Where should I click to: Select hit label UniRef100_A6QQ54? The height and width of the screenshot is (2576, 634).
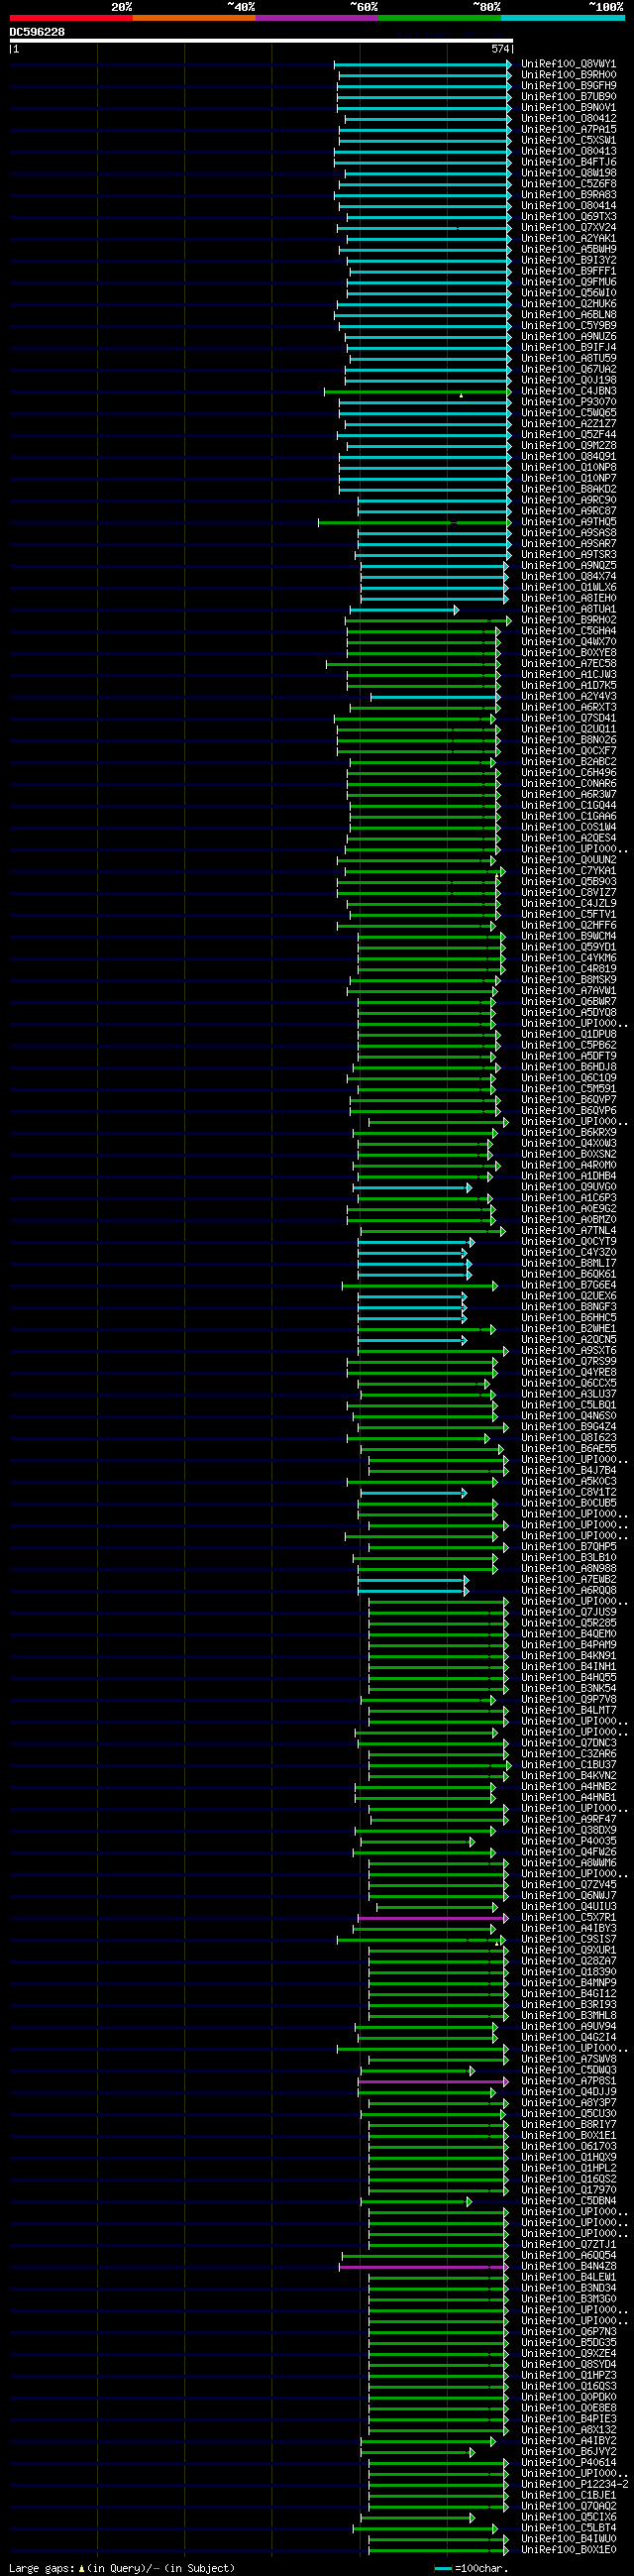point(568,2256)
